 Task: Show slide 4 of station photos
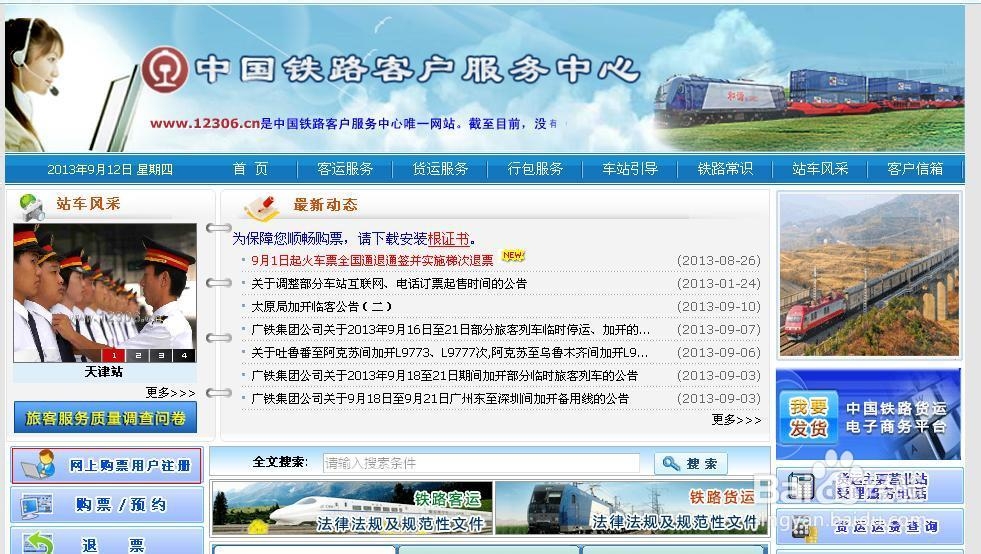coord(184,356)
